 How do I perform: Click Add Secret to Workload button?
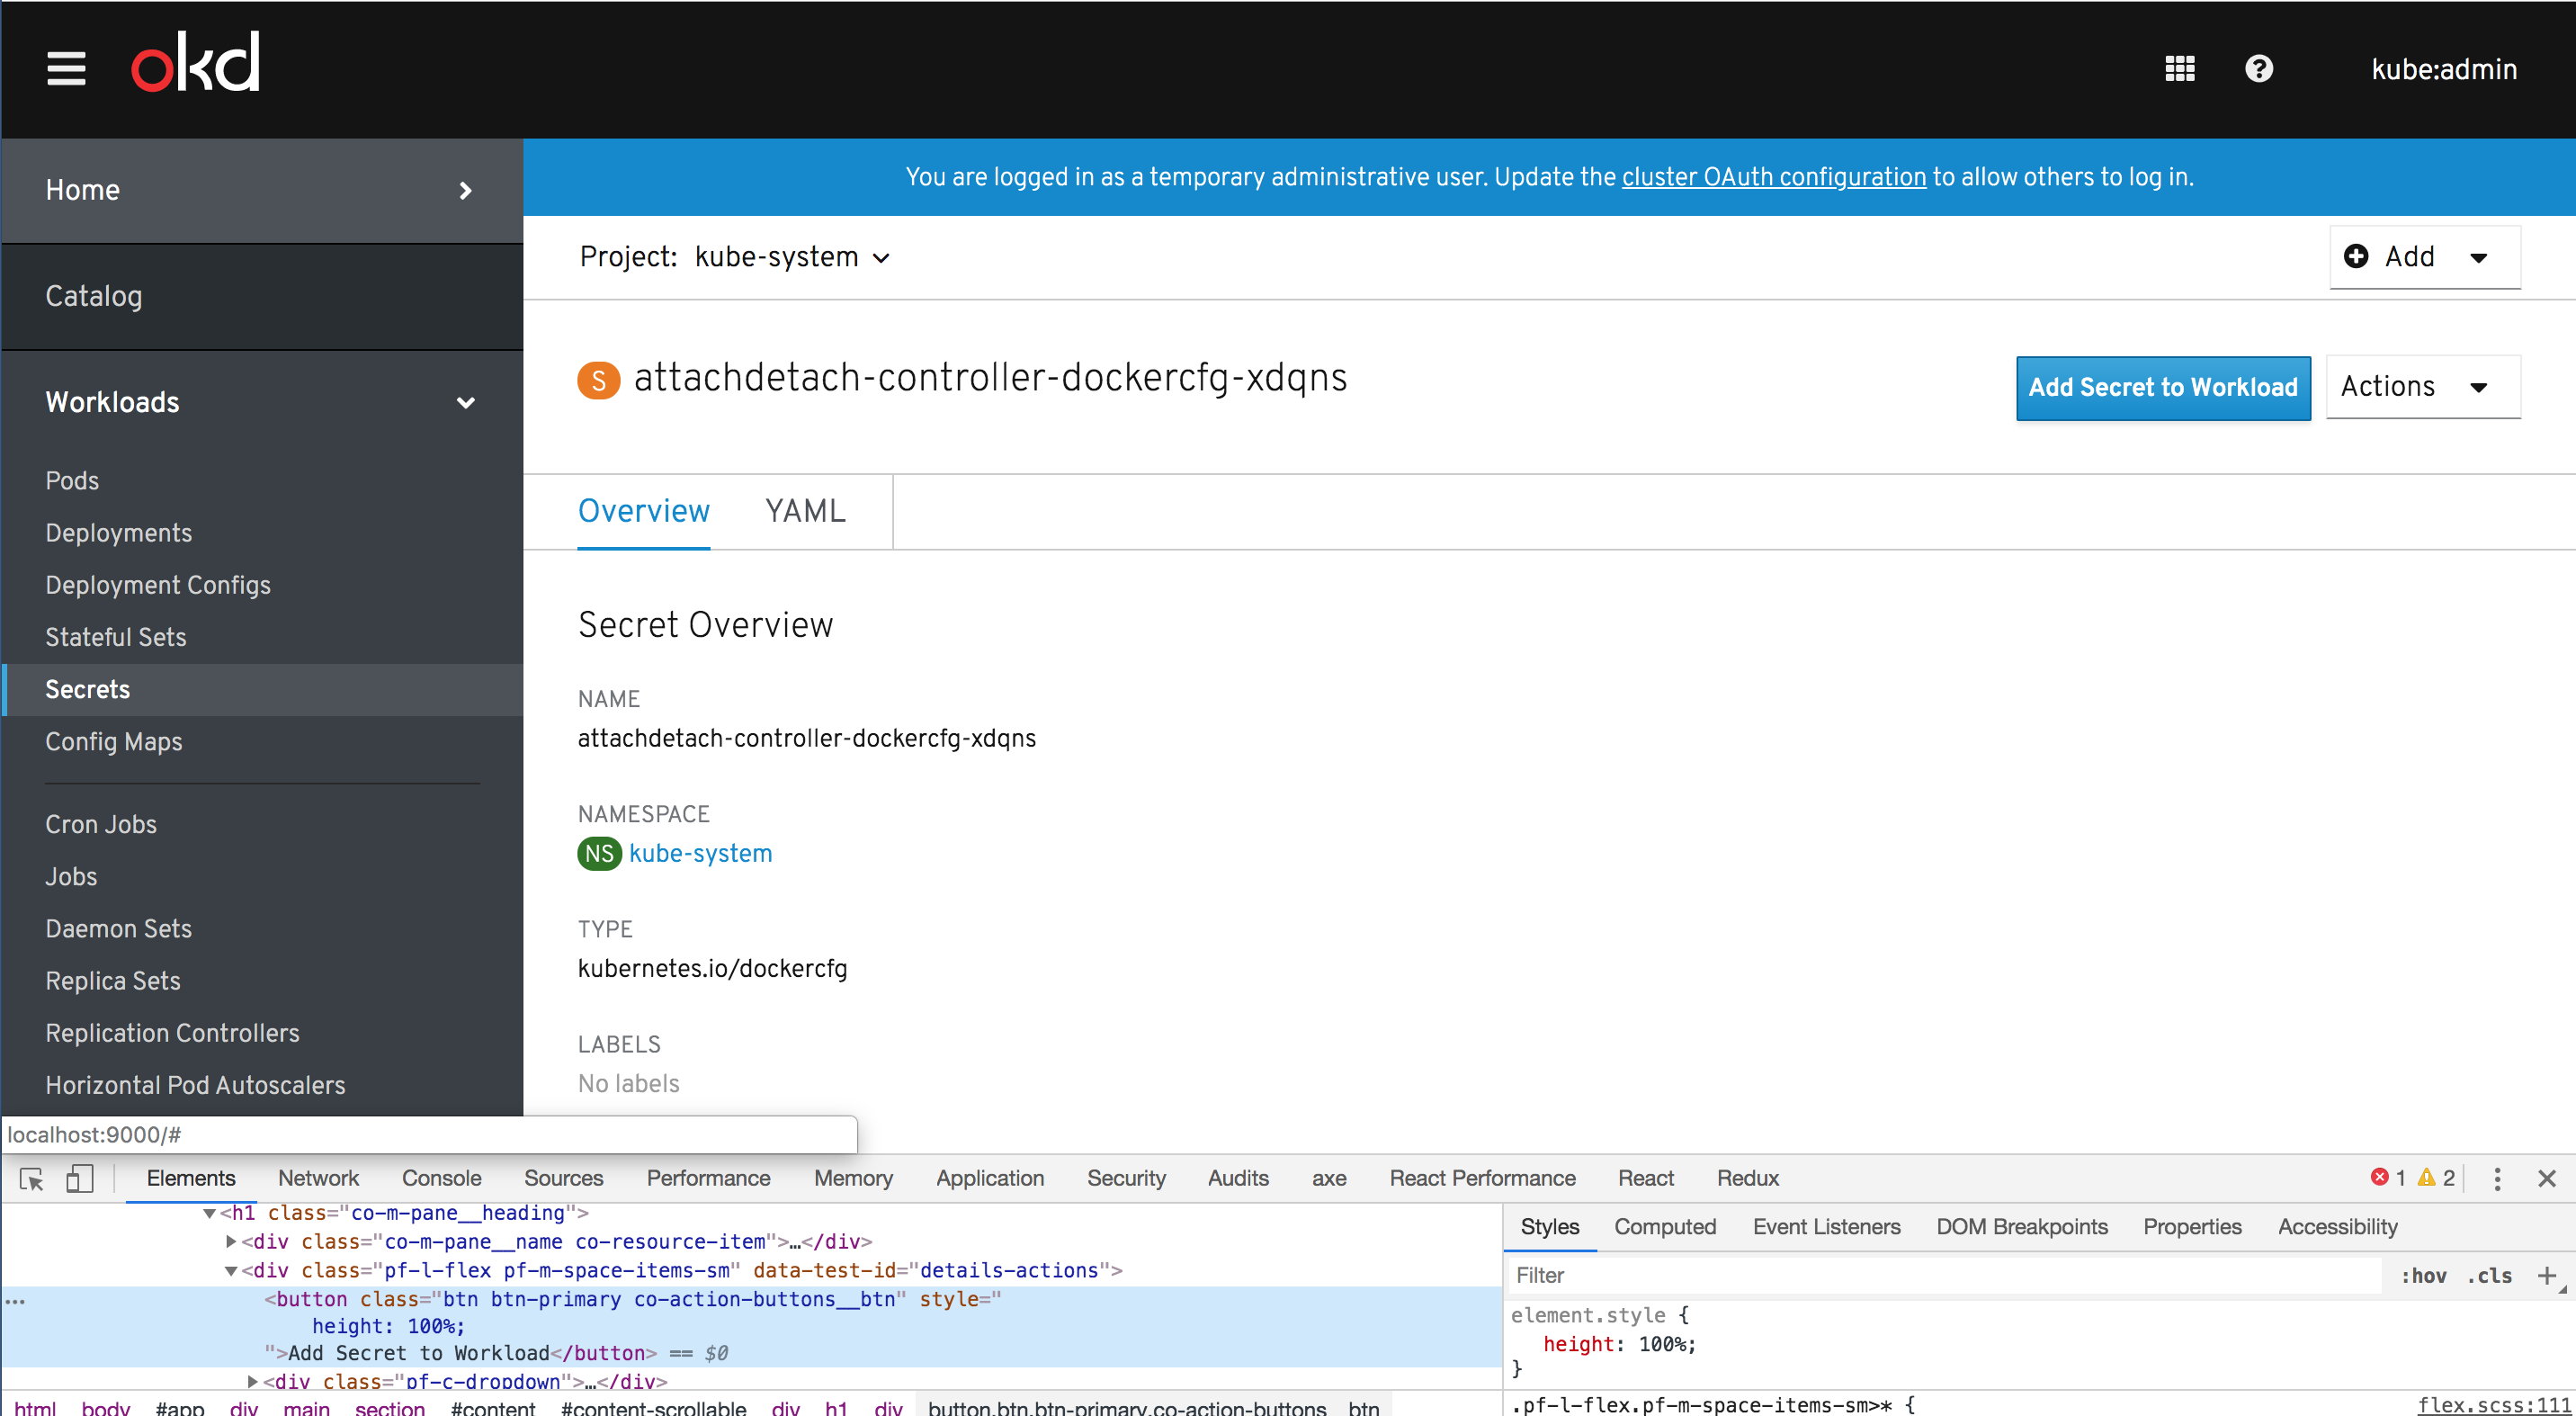(2162, 388)
